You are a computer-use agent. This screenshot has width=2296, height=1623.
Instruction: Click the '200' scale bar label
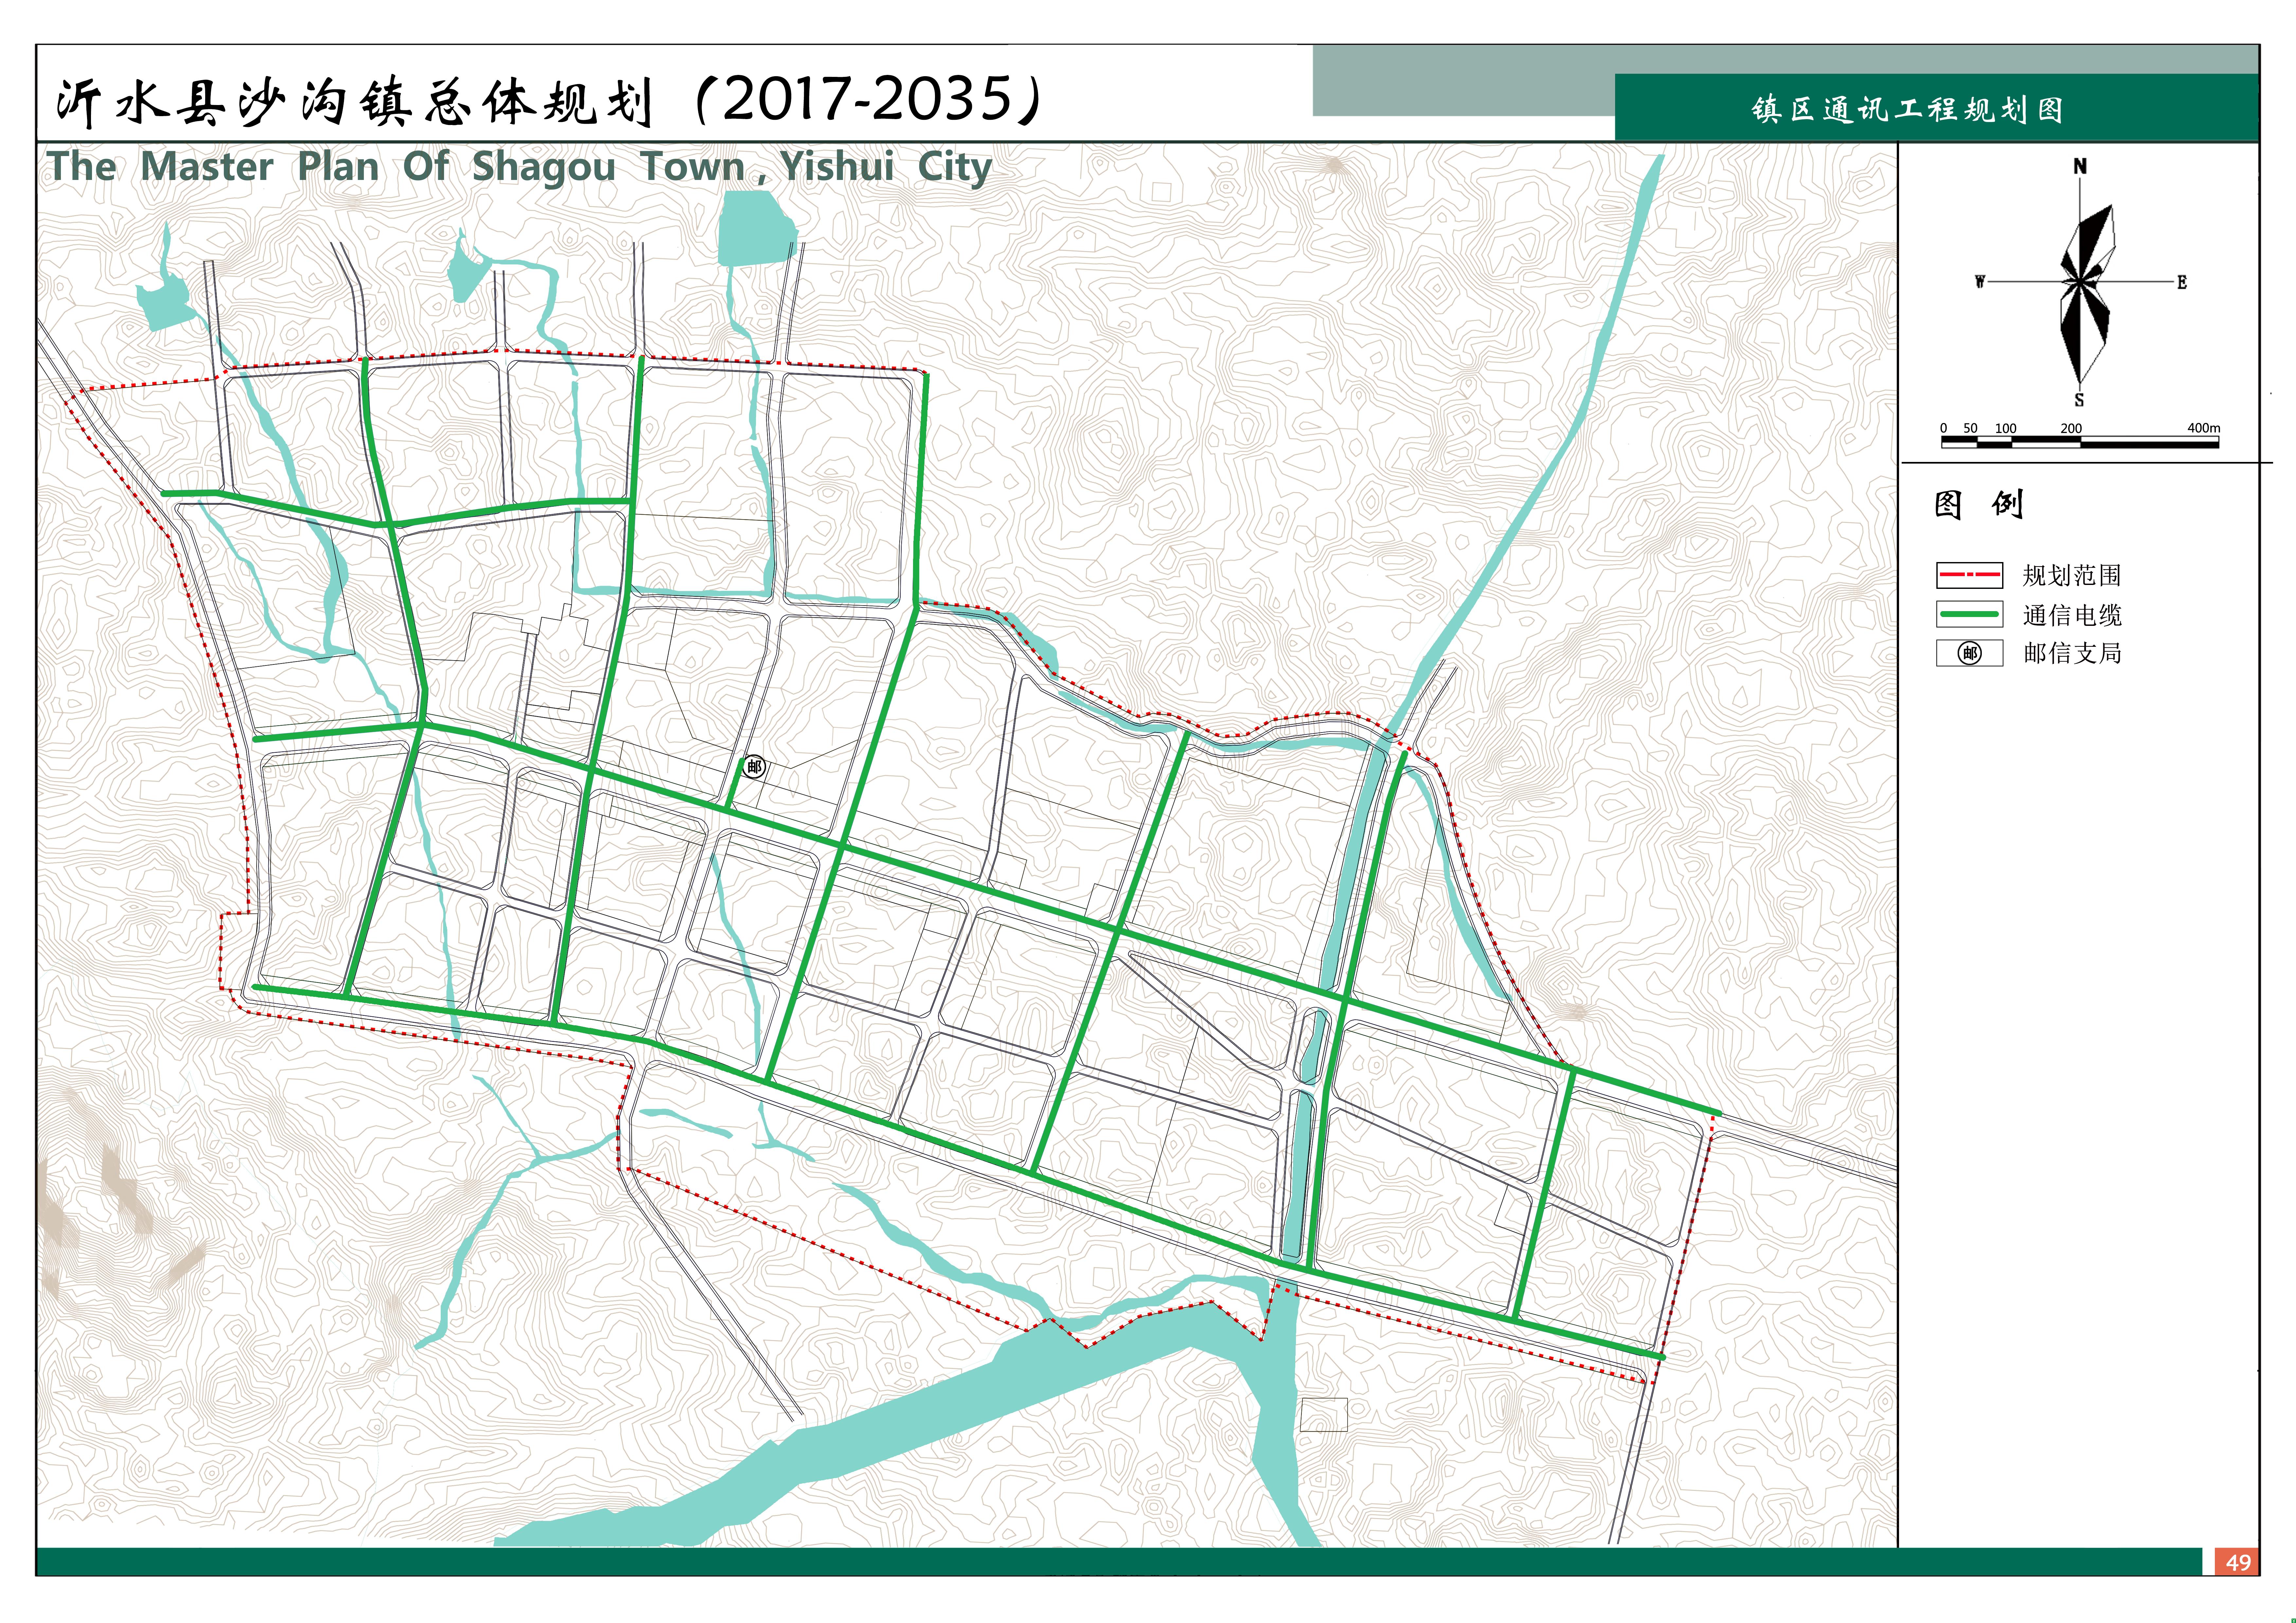coord(2071,428)
